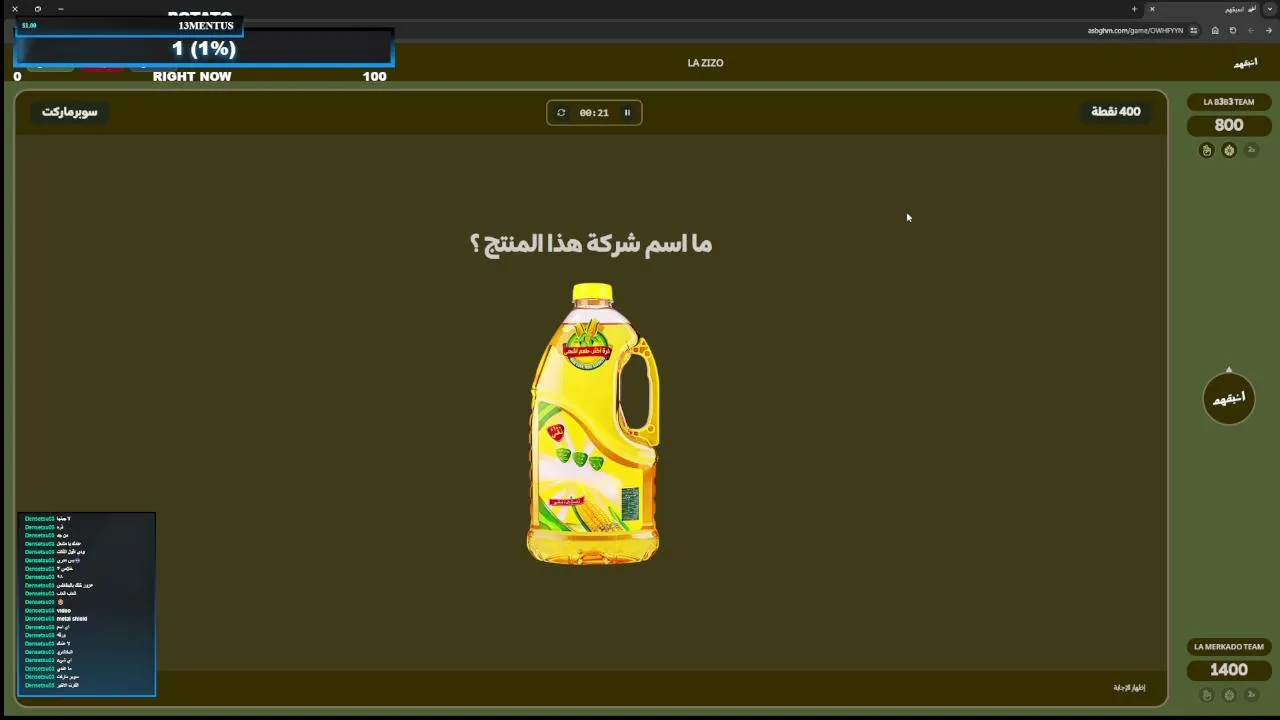This screenshot has width=1280, height=720.
Task: Click LA B3B3 team's 800 score
Action: (x=1229, y=125)
